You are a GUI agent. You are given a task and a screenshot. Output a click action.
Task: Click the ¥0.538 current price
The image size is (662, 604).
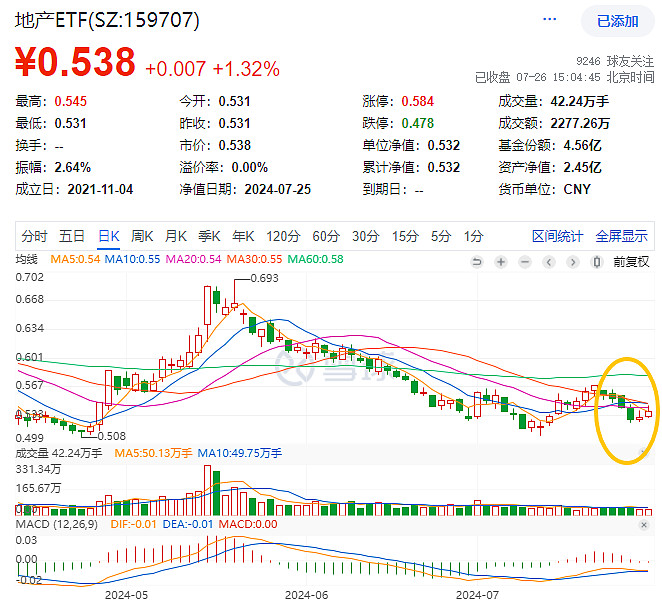tap(75, 62)
